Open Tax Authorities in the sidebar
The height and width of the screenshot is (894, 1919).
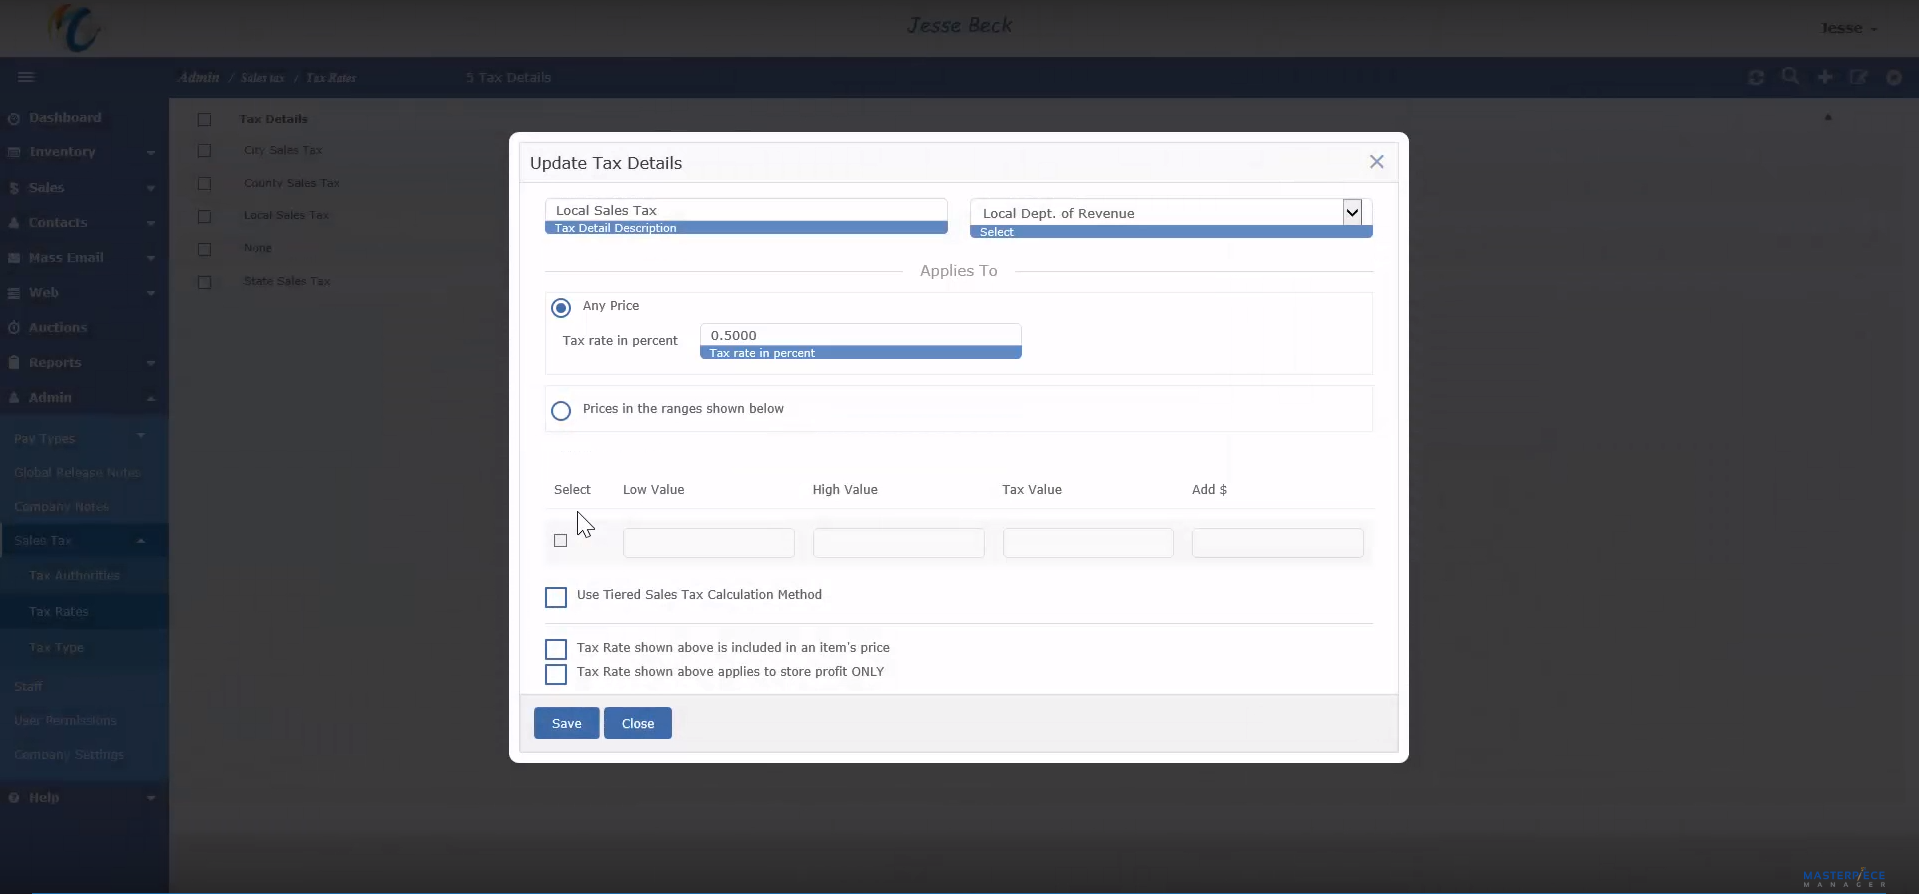[74, 576]
